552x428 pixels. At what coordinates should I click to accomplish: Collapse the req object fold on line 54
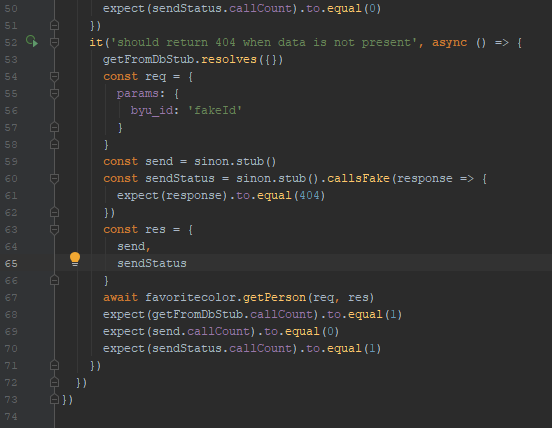tap(54, 76)
